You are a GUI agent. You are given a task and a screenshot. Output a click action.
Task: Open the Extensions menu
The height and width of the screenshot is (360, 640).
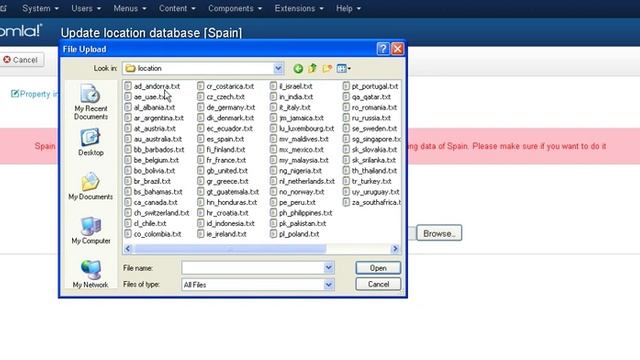point(299,8)
